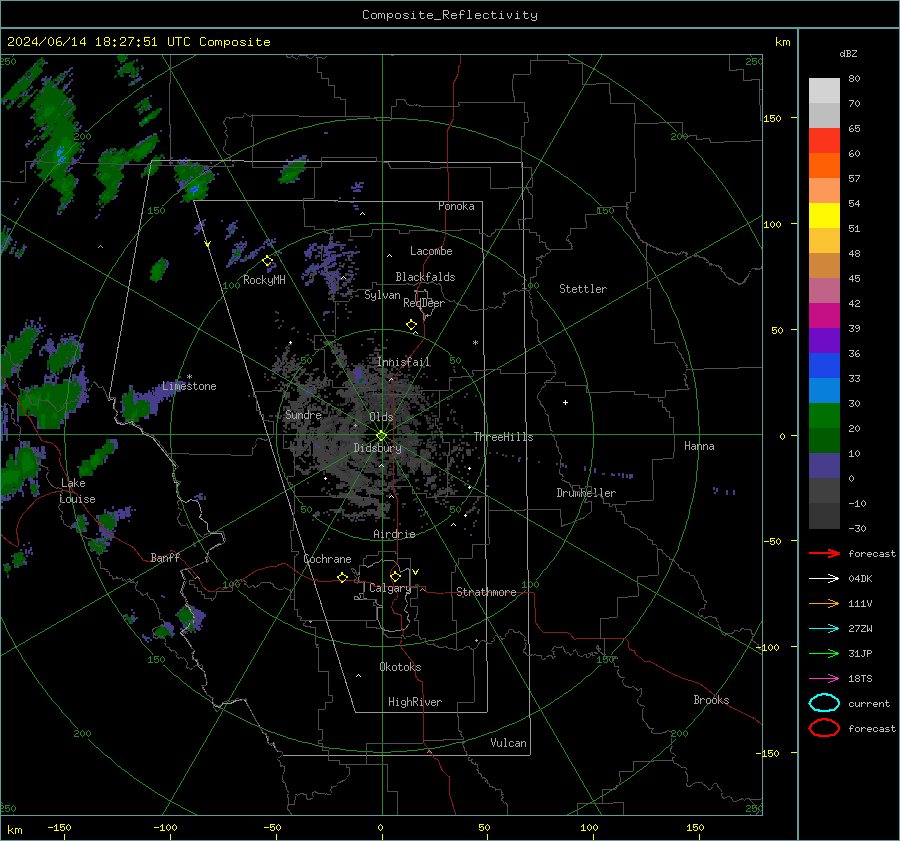Click the Ponoka city label
Viewport: 900px width, 841px height.
click(456, 206)
